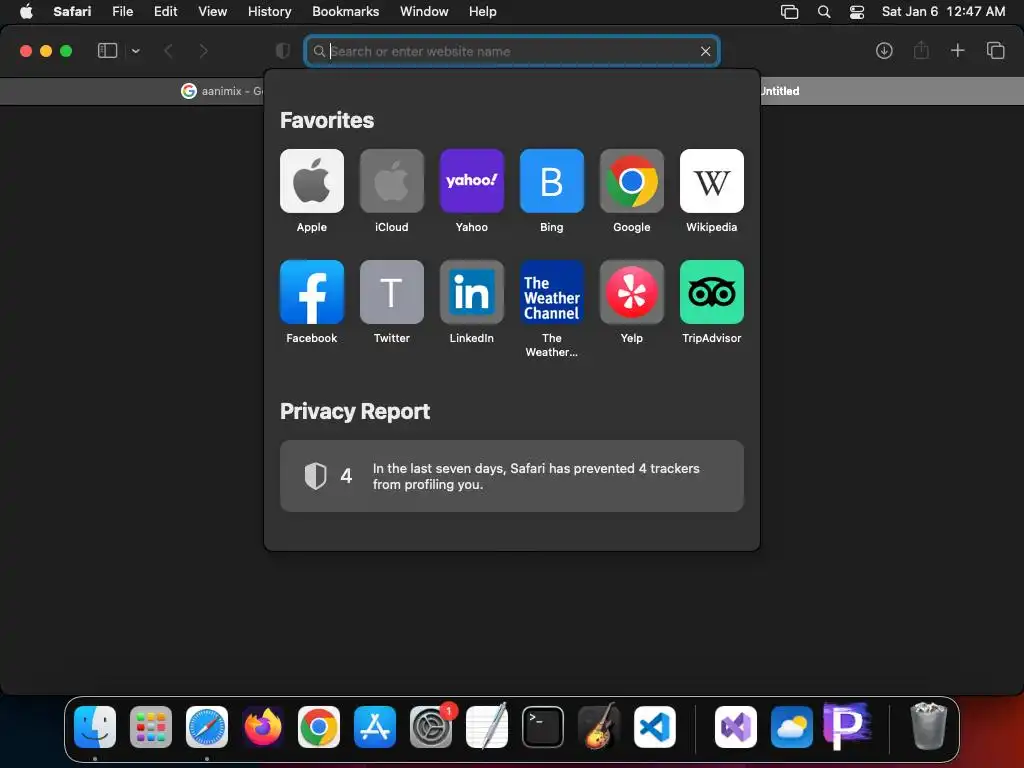Open a new tab with plus button

pyautogui.click(x=957, y=50)
